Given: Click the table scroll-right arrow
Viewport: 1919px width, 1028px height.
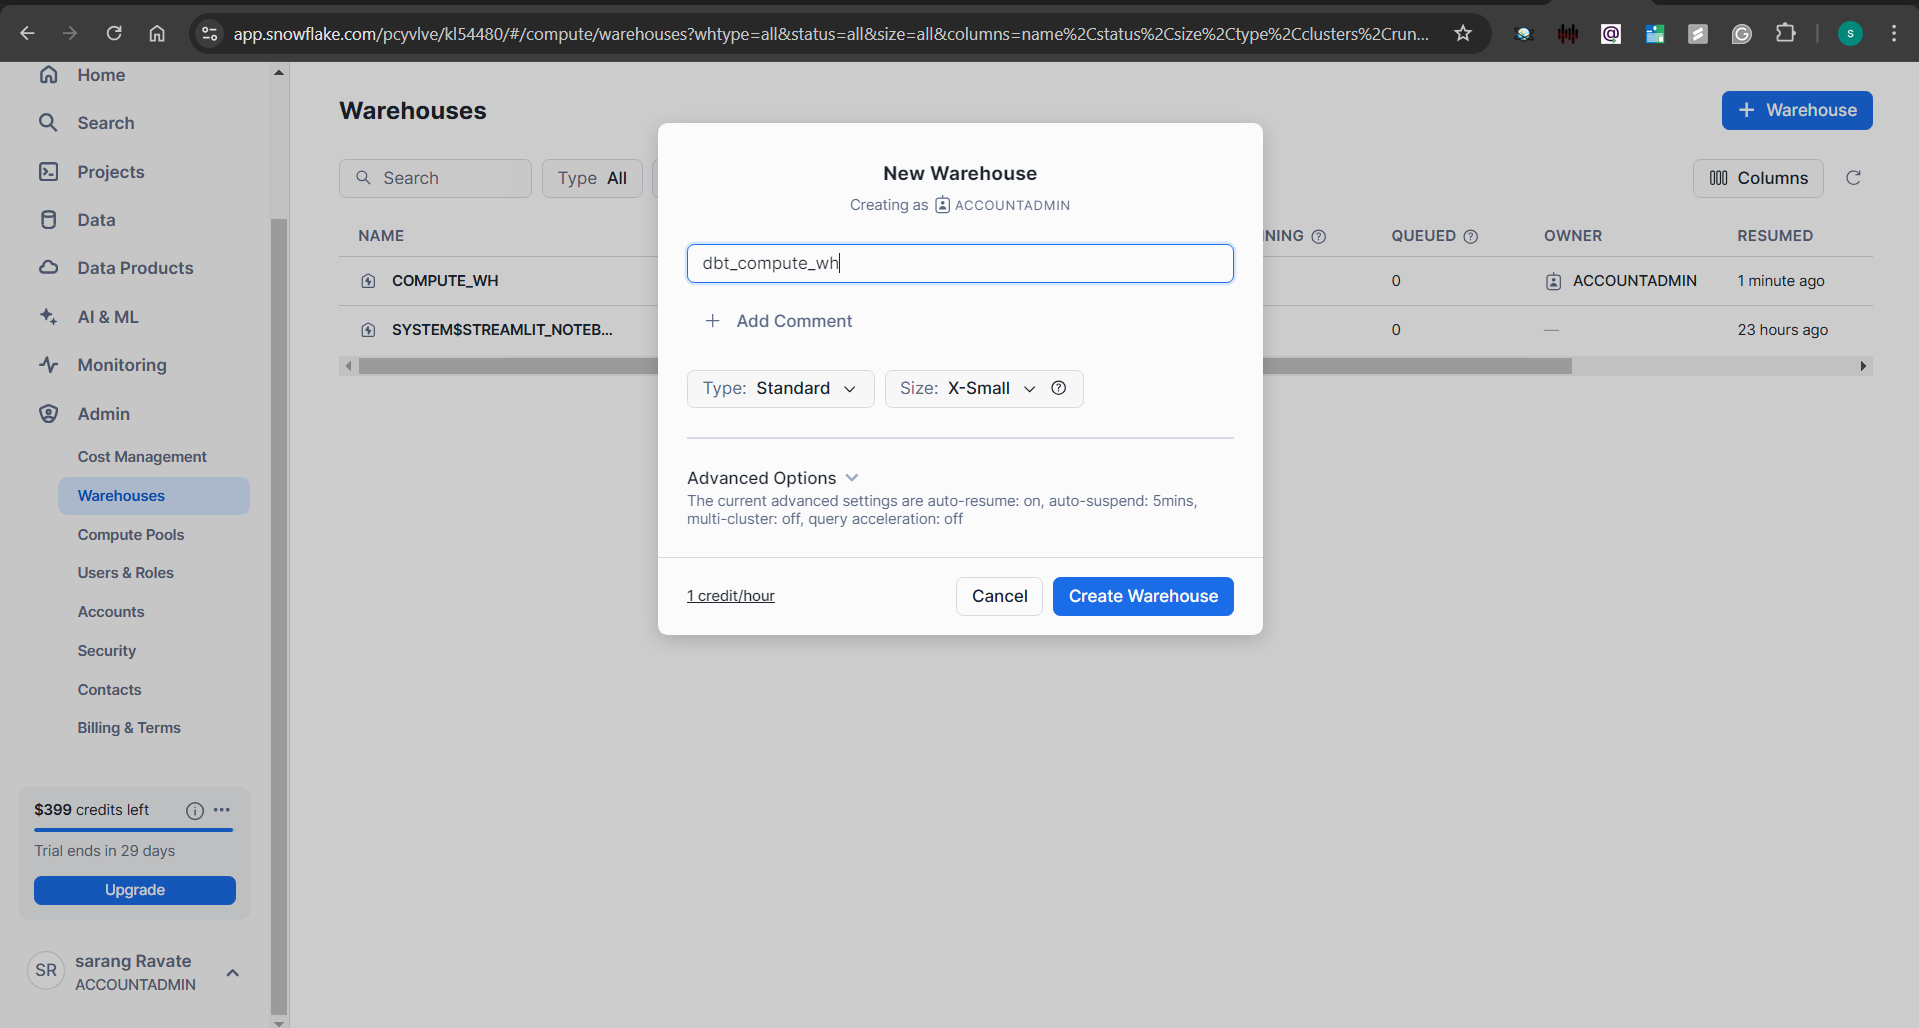Looking at the screenshot, I should (1863, 366).
